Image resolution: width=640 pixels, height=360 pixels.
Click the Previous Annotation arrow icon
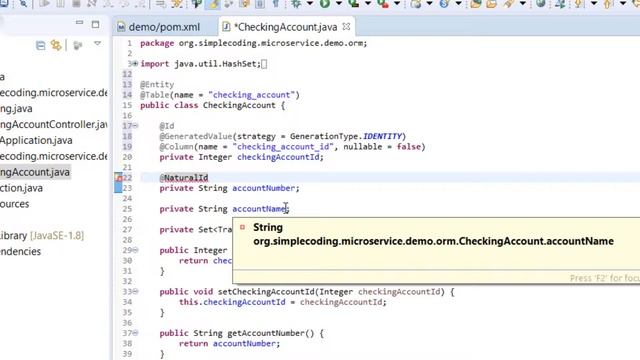point(608,4)
